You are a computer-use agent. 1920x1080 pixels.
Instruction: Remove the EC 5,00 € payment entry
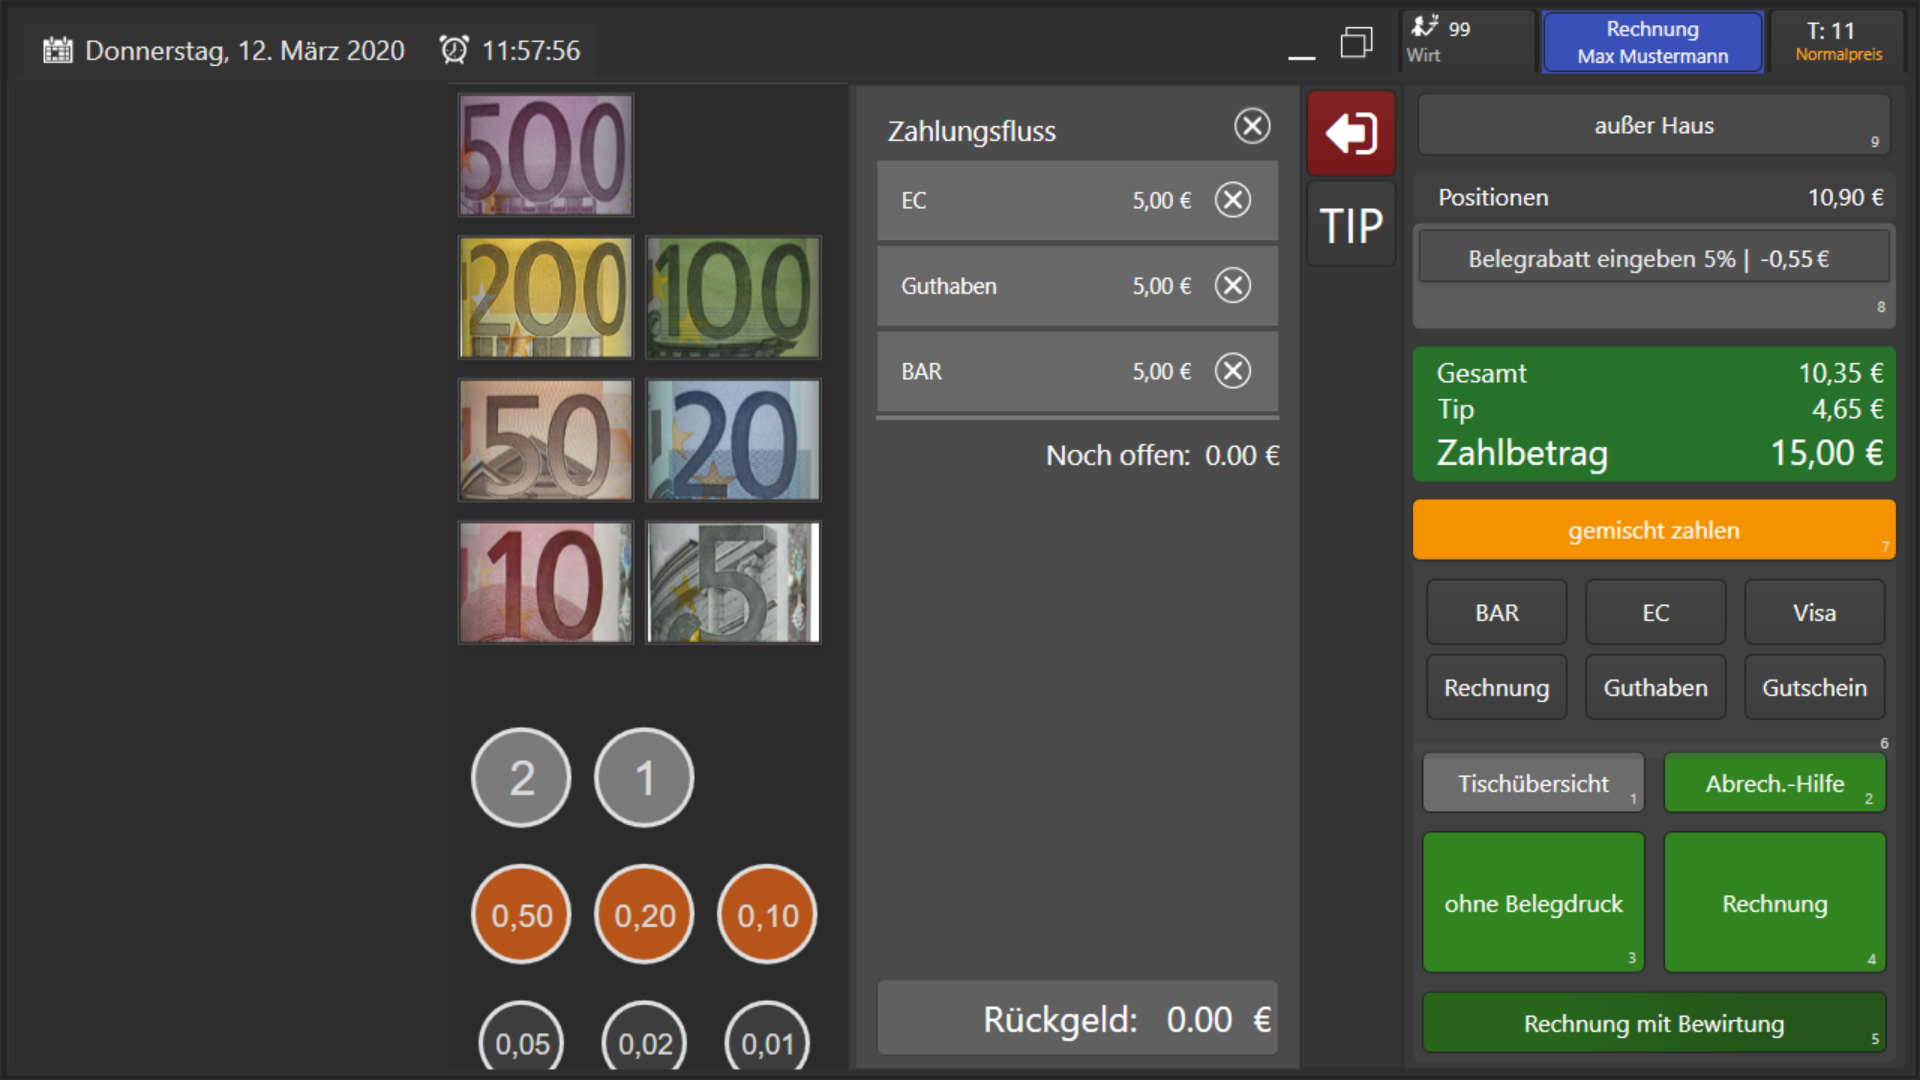[x=1232, y=200]
